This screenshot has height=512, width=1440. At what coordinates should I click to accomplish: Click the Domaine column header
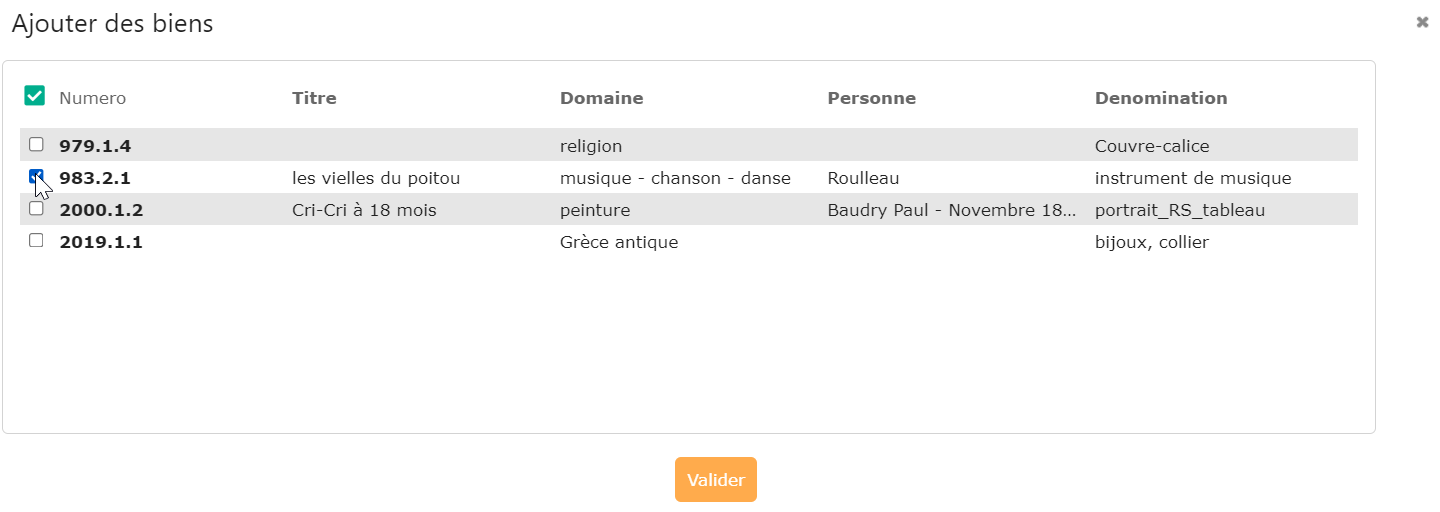tap(601, 98)
